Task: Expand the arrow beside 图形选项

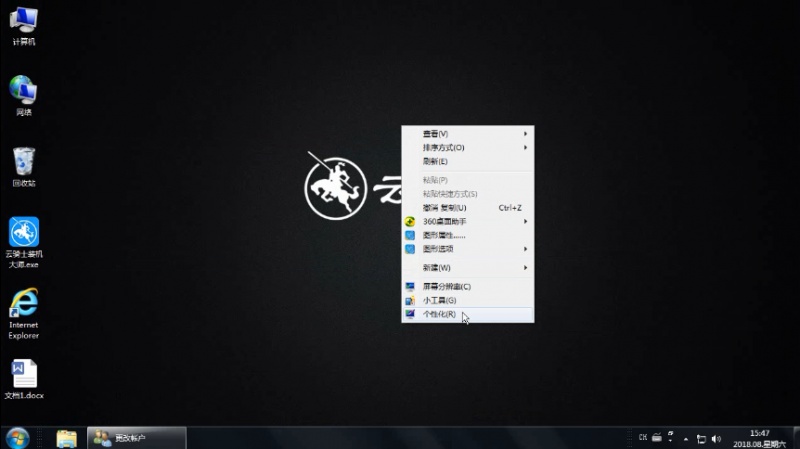Action: tap(525, 249)
